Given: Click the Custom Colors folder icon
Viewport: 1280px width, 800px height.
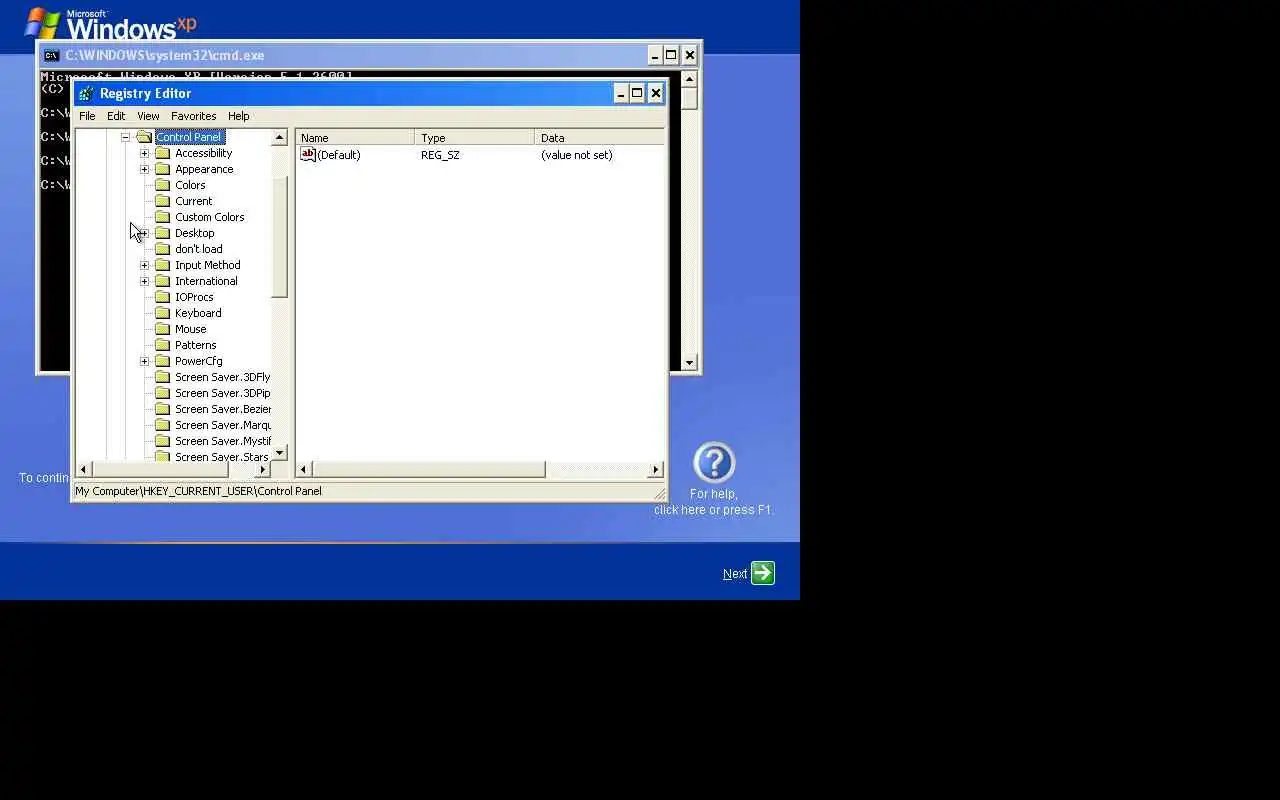Looking at the screenshot, I should [163, 217].
